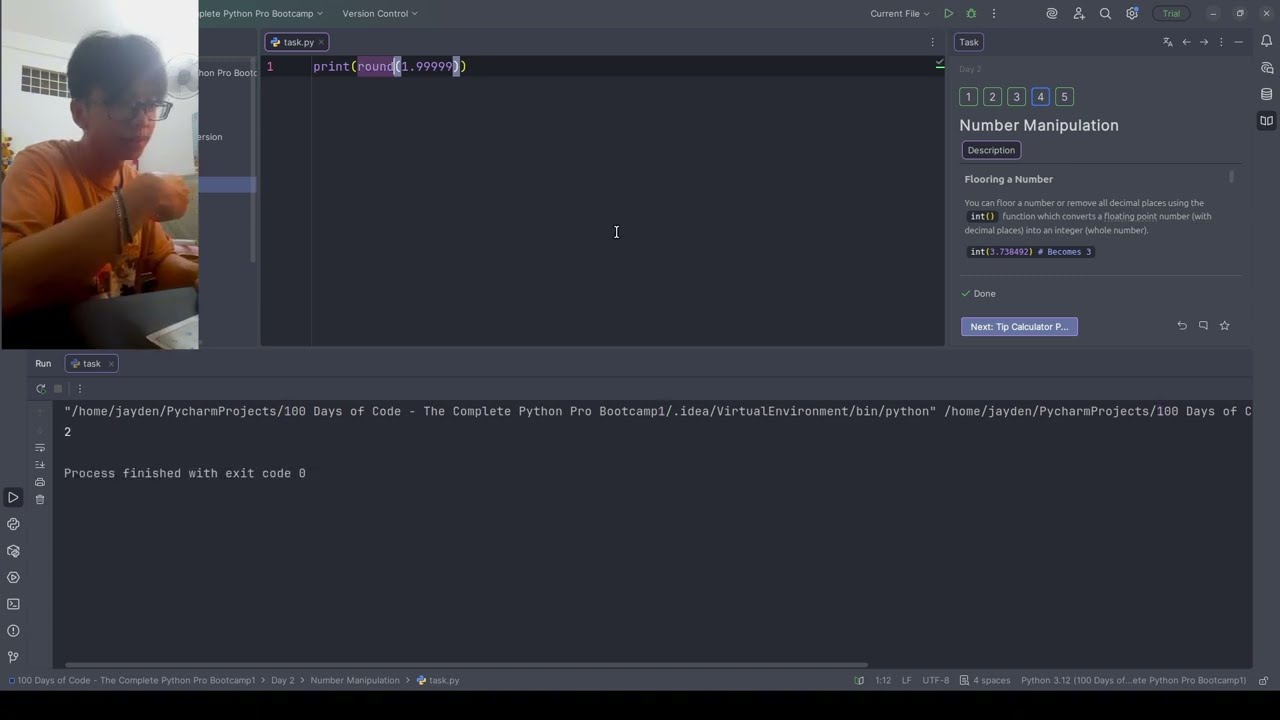
Task: Expand Current File run configuration dropdown
Action: pos(900,14)
